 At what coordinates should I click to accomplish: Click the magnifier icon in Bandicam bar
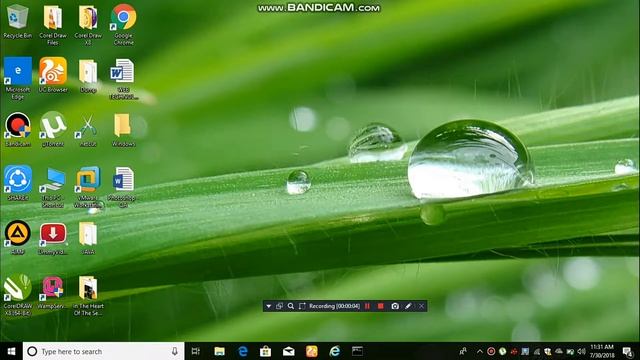pos(291,306)
